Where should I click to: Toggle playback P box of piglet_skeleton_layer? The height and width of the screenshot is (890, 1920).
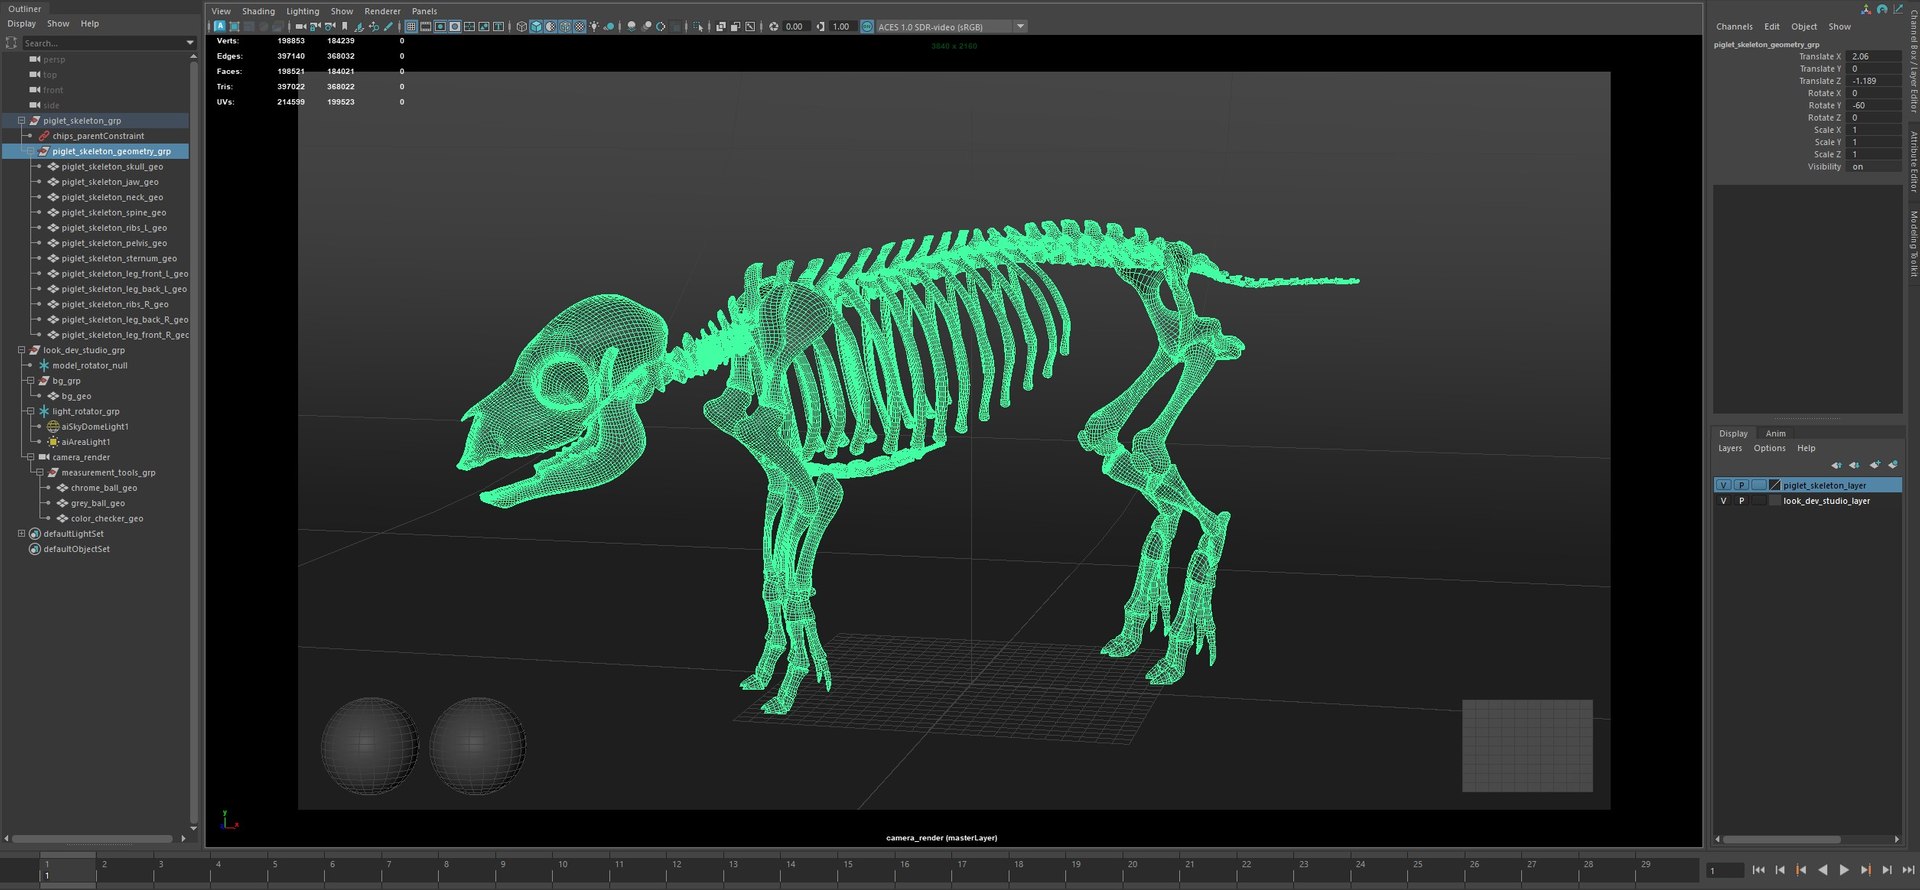1741,485
